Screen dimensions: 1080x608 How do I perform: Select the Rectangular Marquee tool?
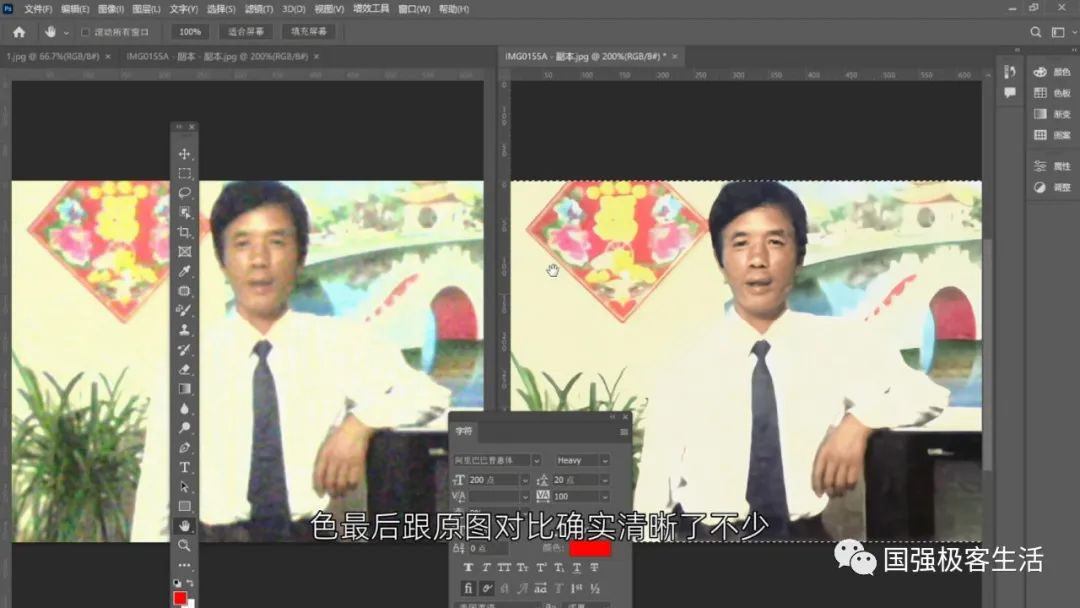pos(184,174)
